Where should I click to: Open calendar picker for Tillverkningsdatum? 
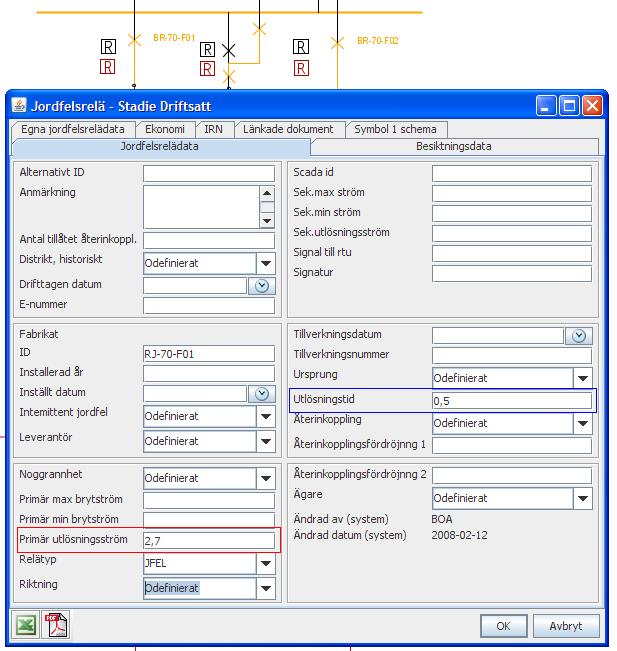point(578,335)
